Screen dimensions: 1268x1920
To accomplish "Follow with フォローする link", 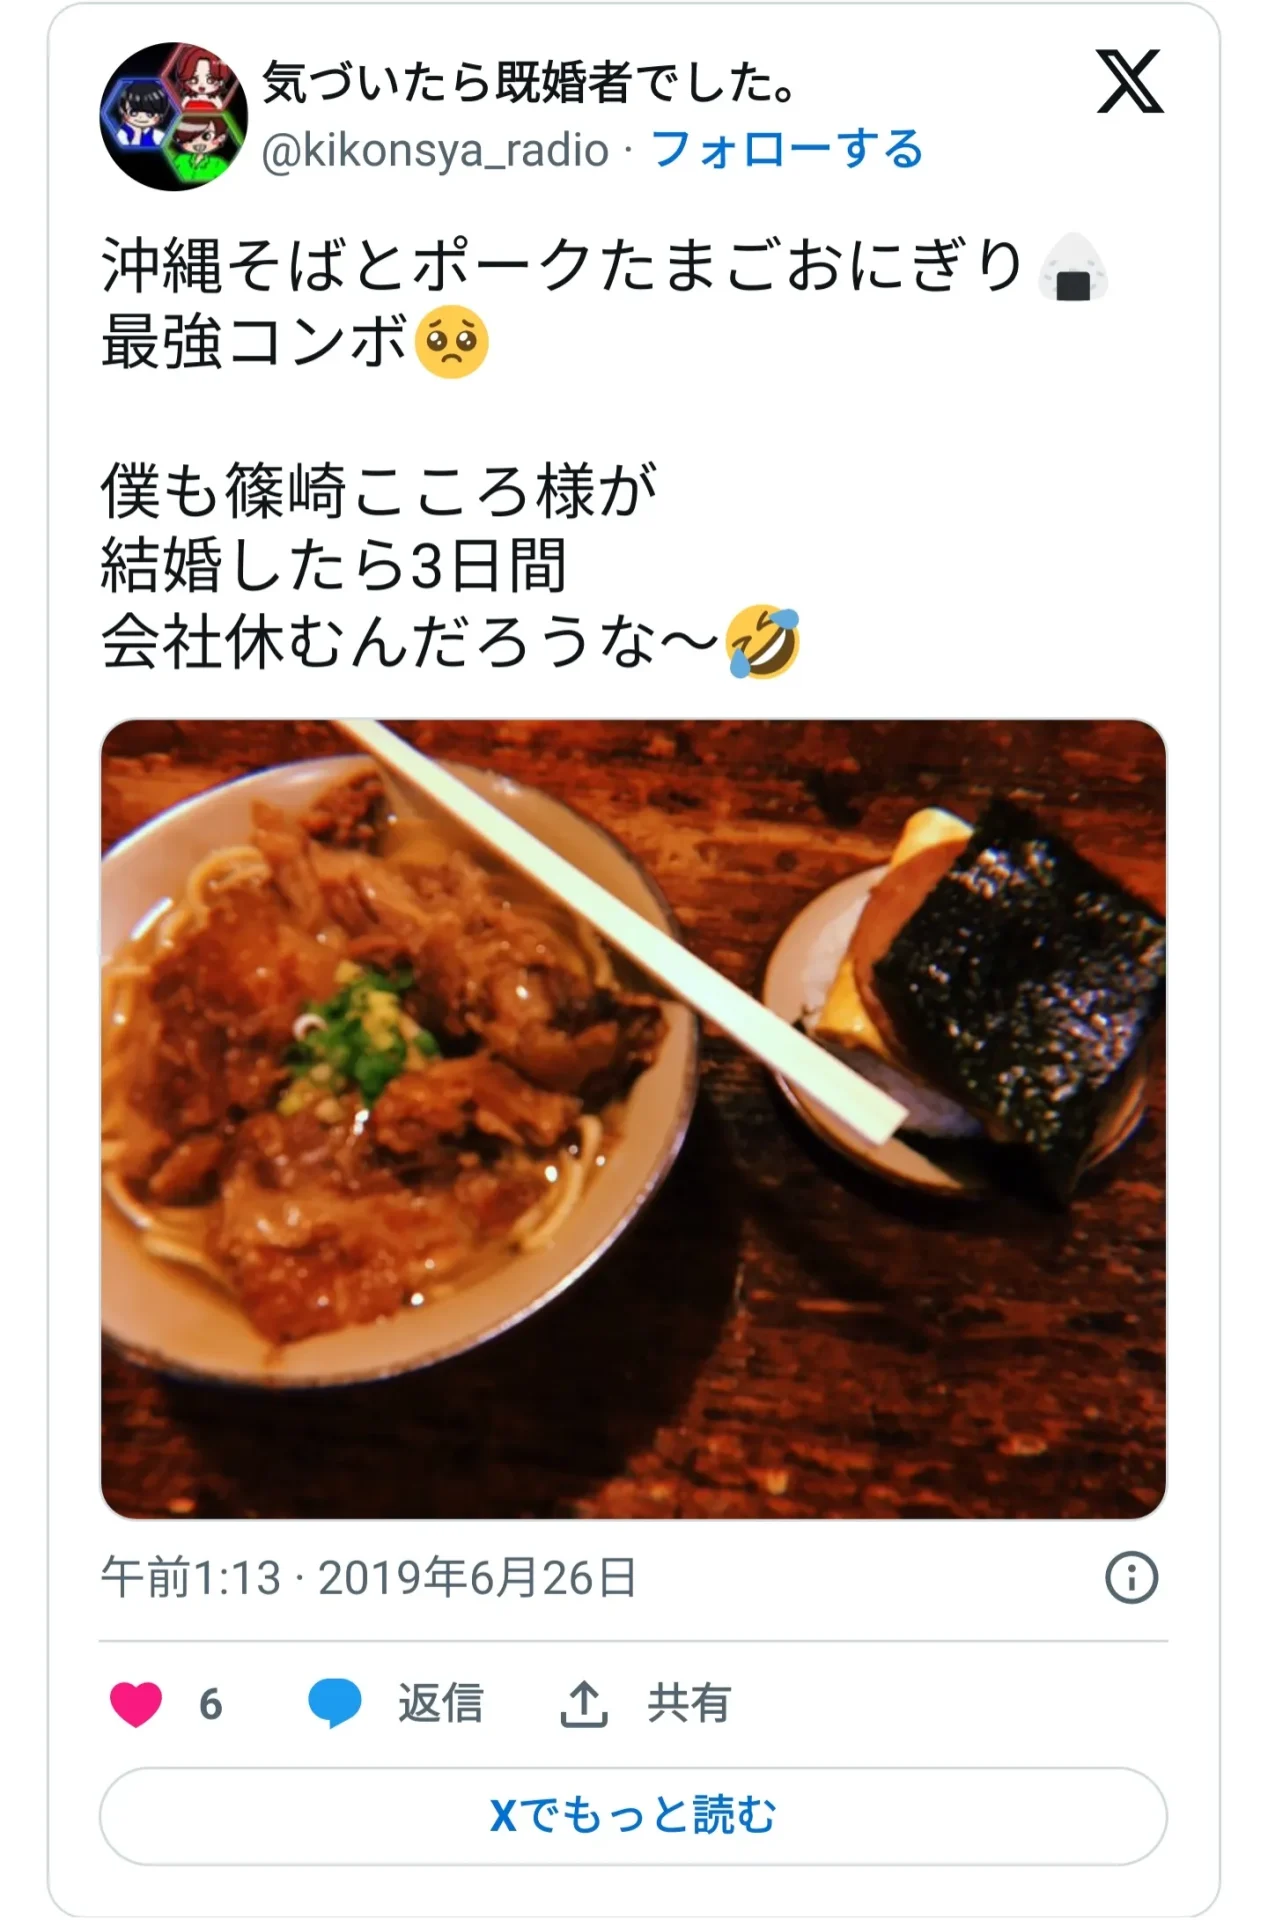I will [787, 150].
